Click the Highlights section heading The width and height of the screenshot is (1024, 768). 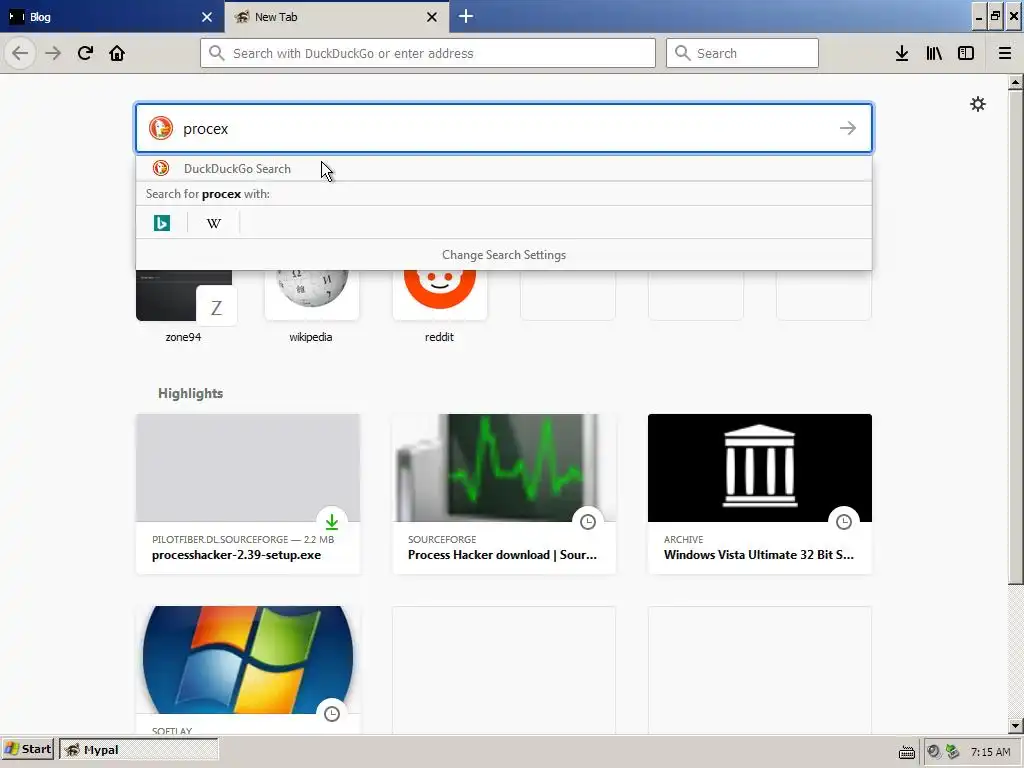click(x=191, y=393)
